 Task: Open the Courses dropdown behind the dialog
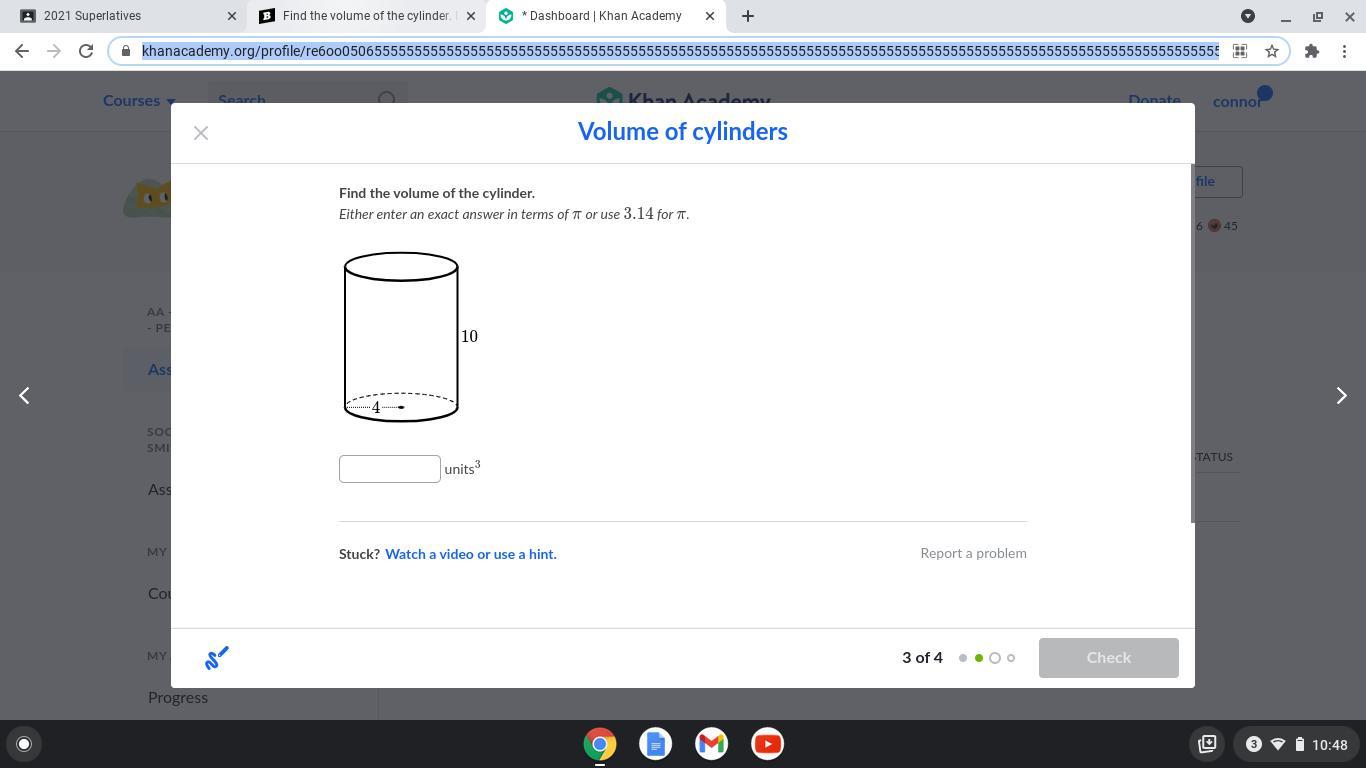139,101
